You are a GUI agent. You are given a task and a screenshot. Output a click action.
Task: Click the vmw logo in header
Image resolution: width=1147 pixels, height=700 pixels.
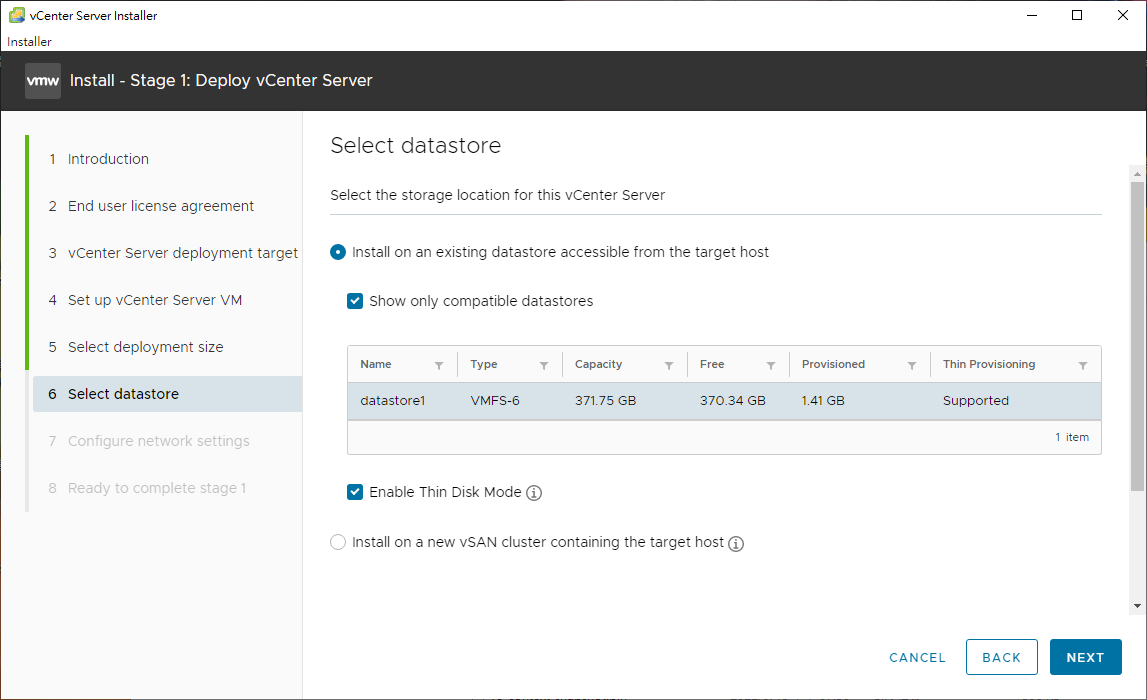[42, 80]
